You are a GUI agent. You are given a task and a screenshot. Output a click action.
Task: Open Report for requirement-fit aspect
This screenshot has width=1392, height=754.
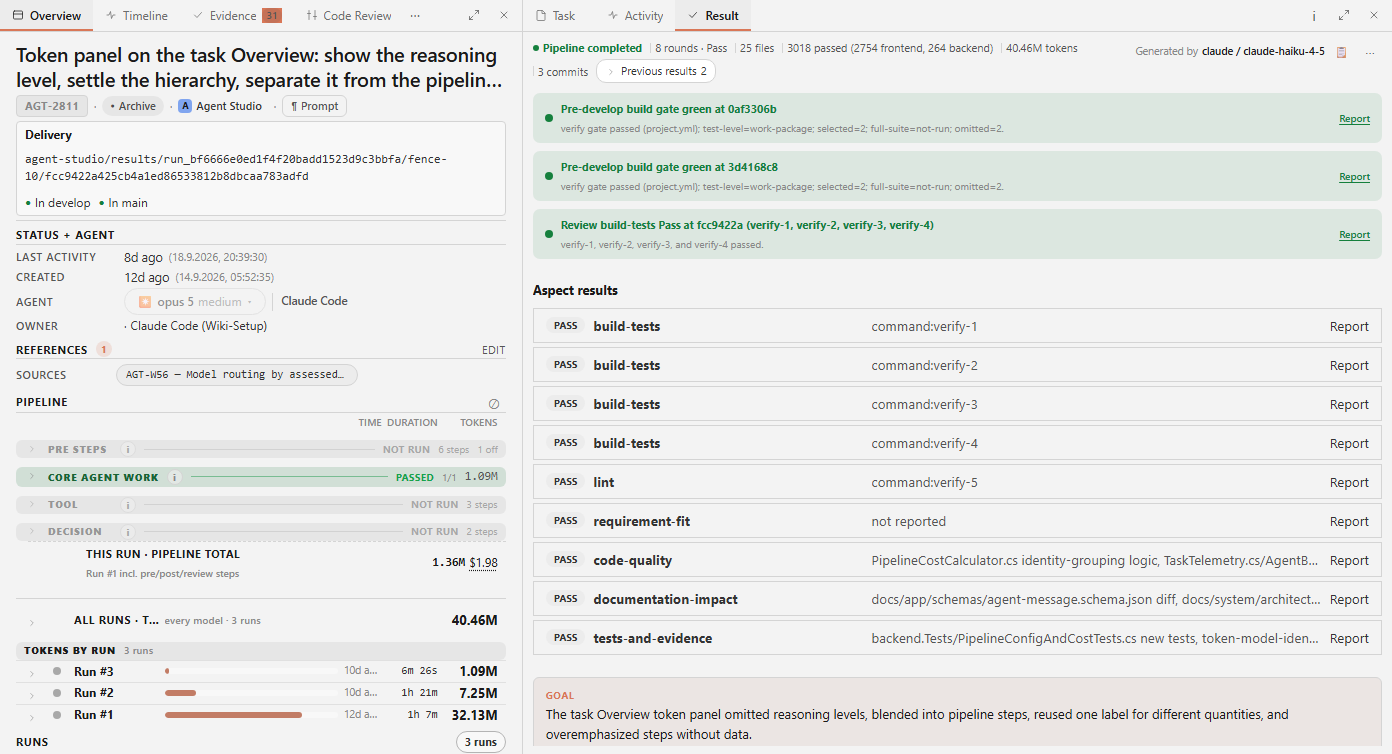[x=1349, y=522]
